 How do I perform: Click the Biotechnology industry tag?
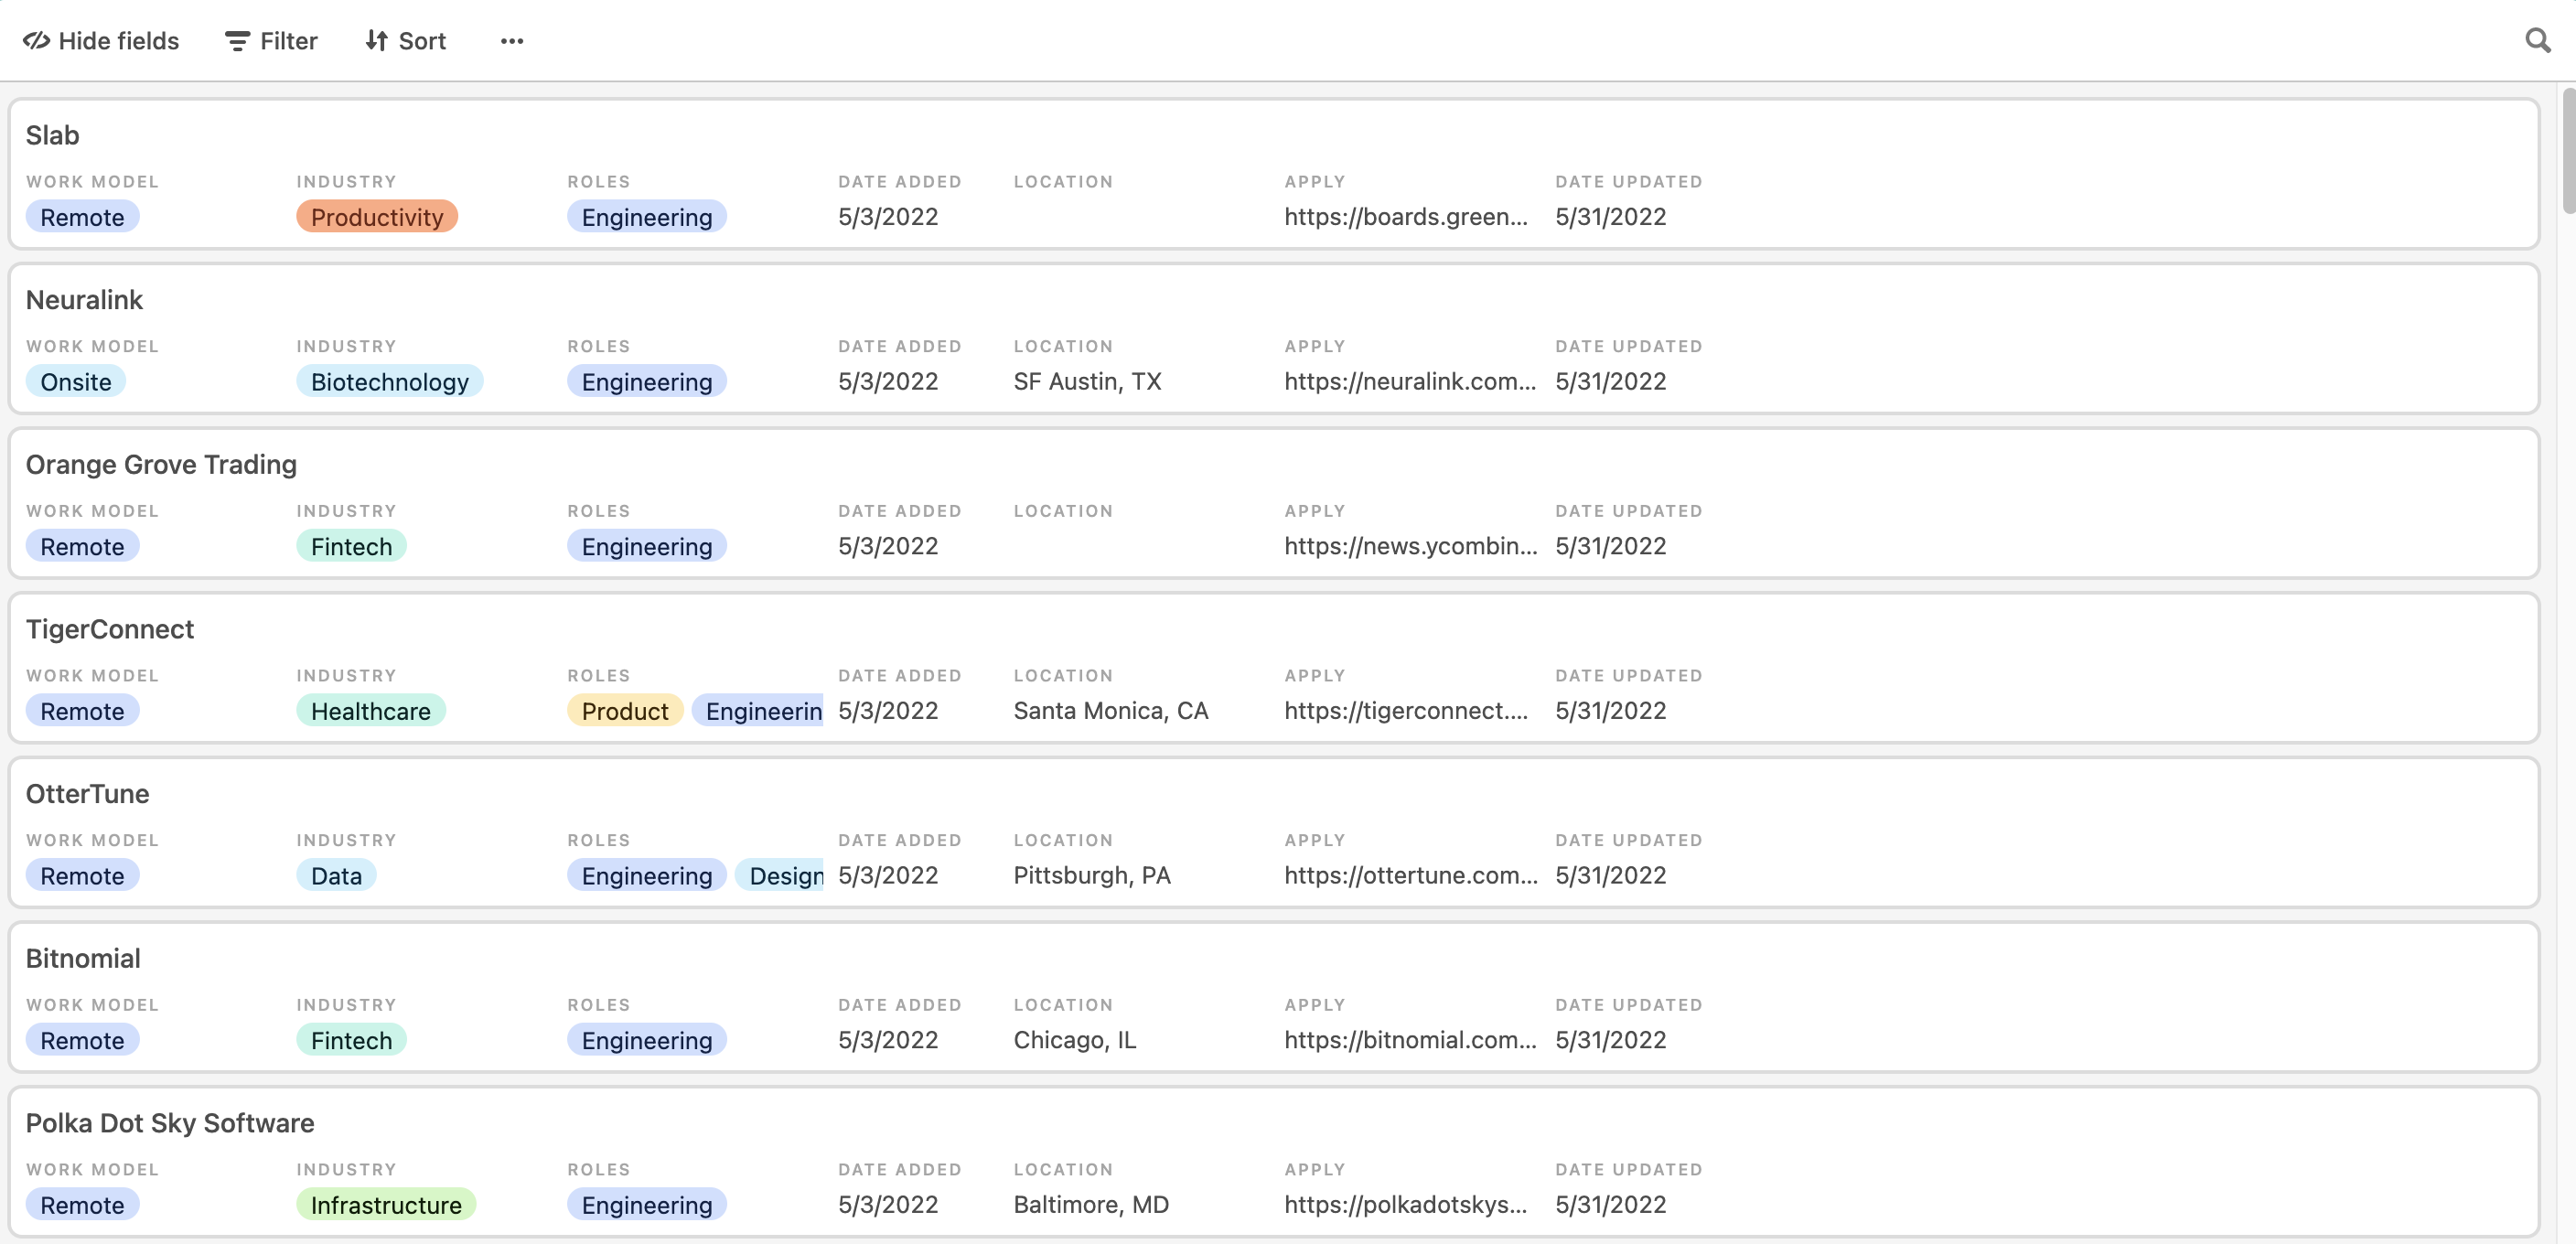390,382
